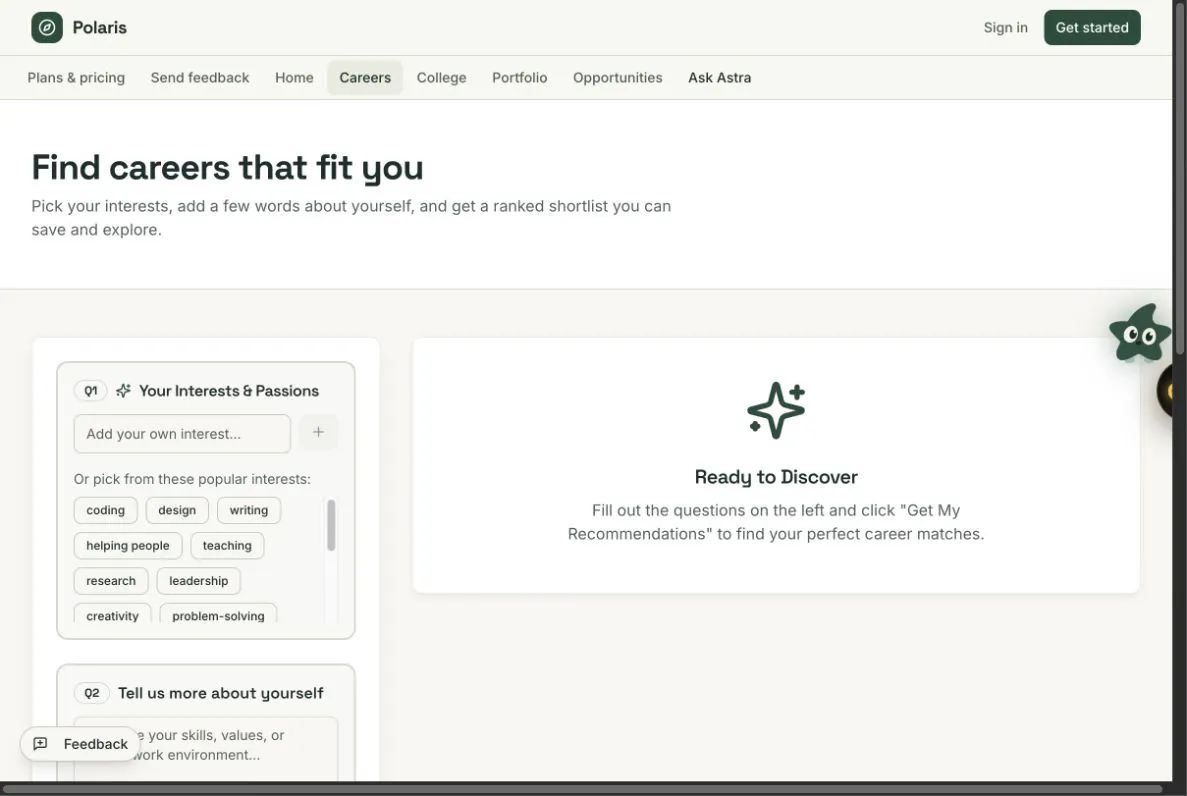Screen dimensions: 1187x796
Task: Pick the research interest chip
Action: click(111, 581)
